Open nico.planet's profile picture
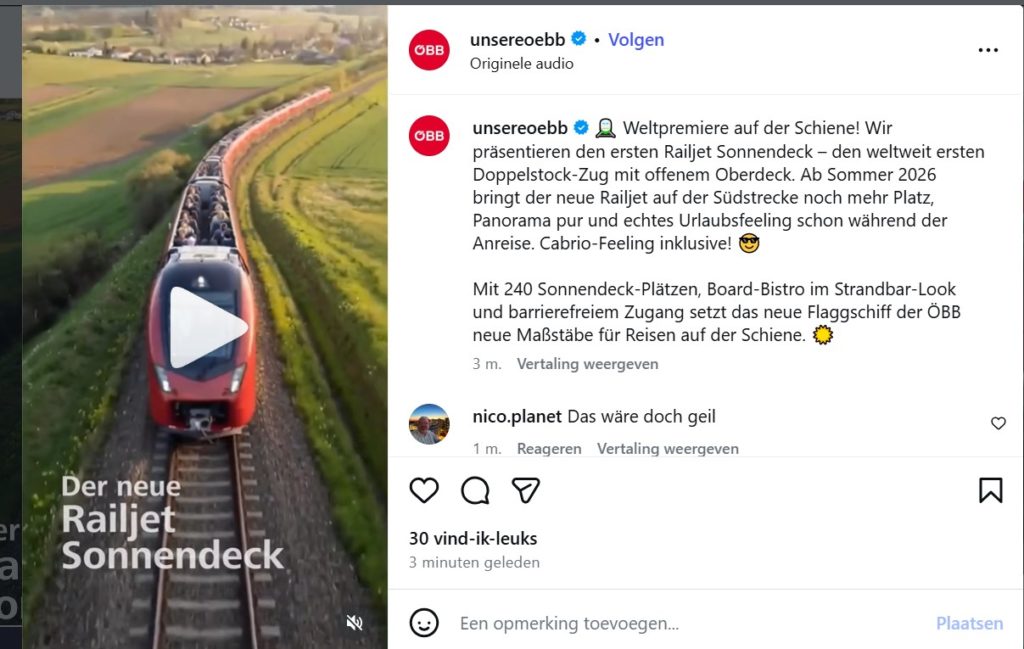Viewport: 1024px width, 649px height. click(429, 424)
